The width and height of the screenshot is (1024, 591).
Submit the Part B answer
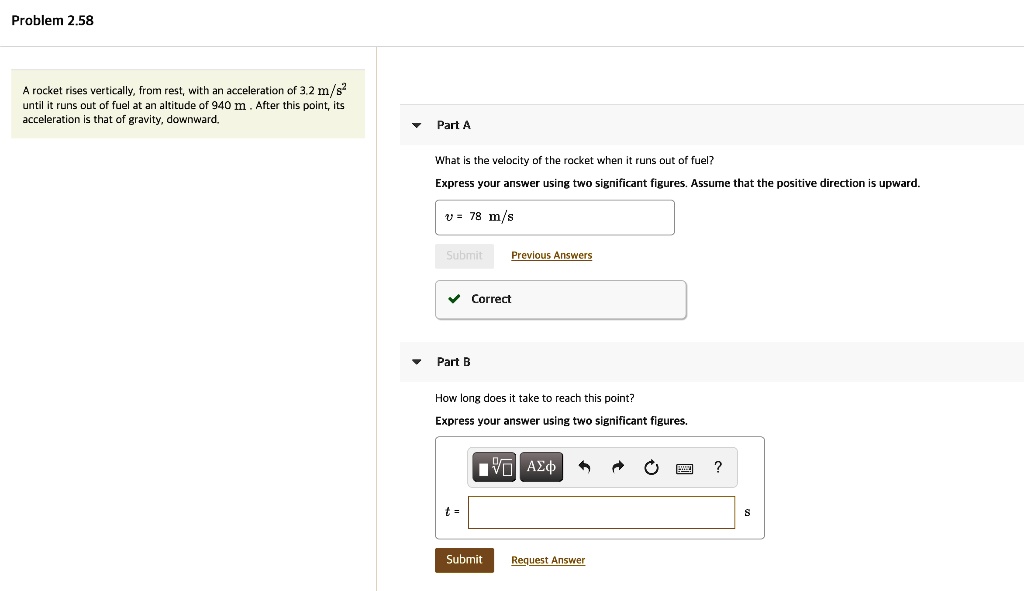click(464, 560)
